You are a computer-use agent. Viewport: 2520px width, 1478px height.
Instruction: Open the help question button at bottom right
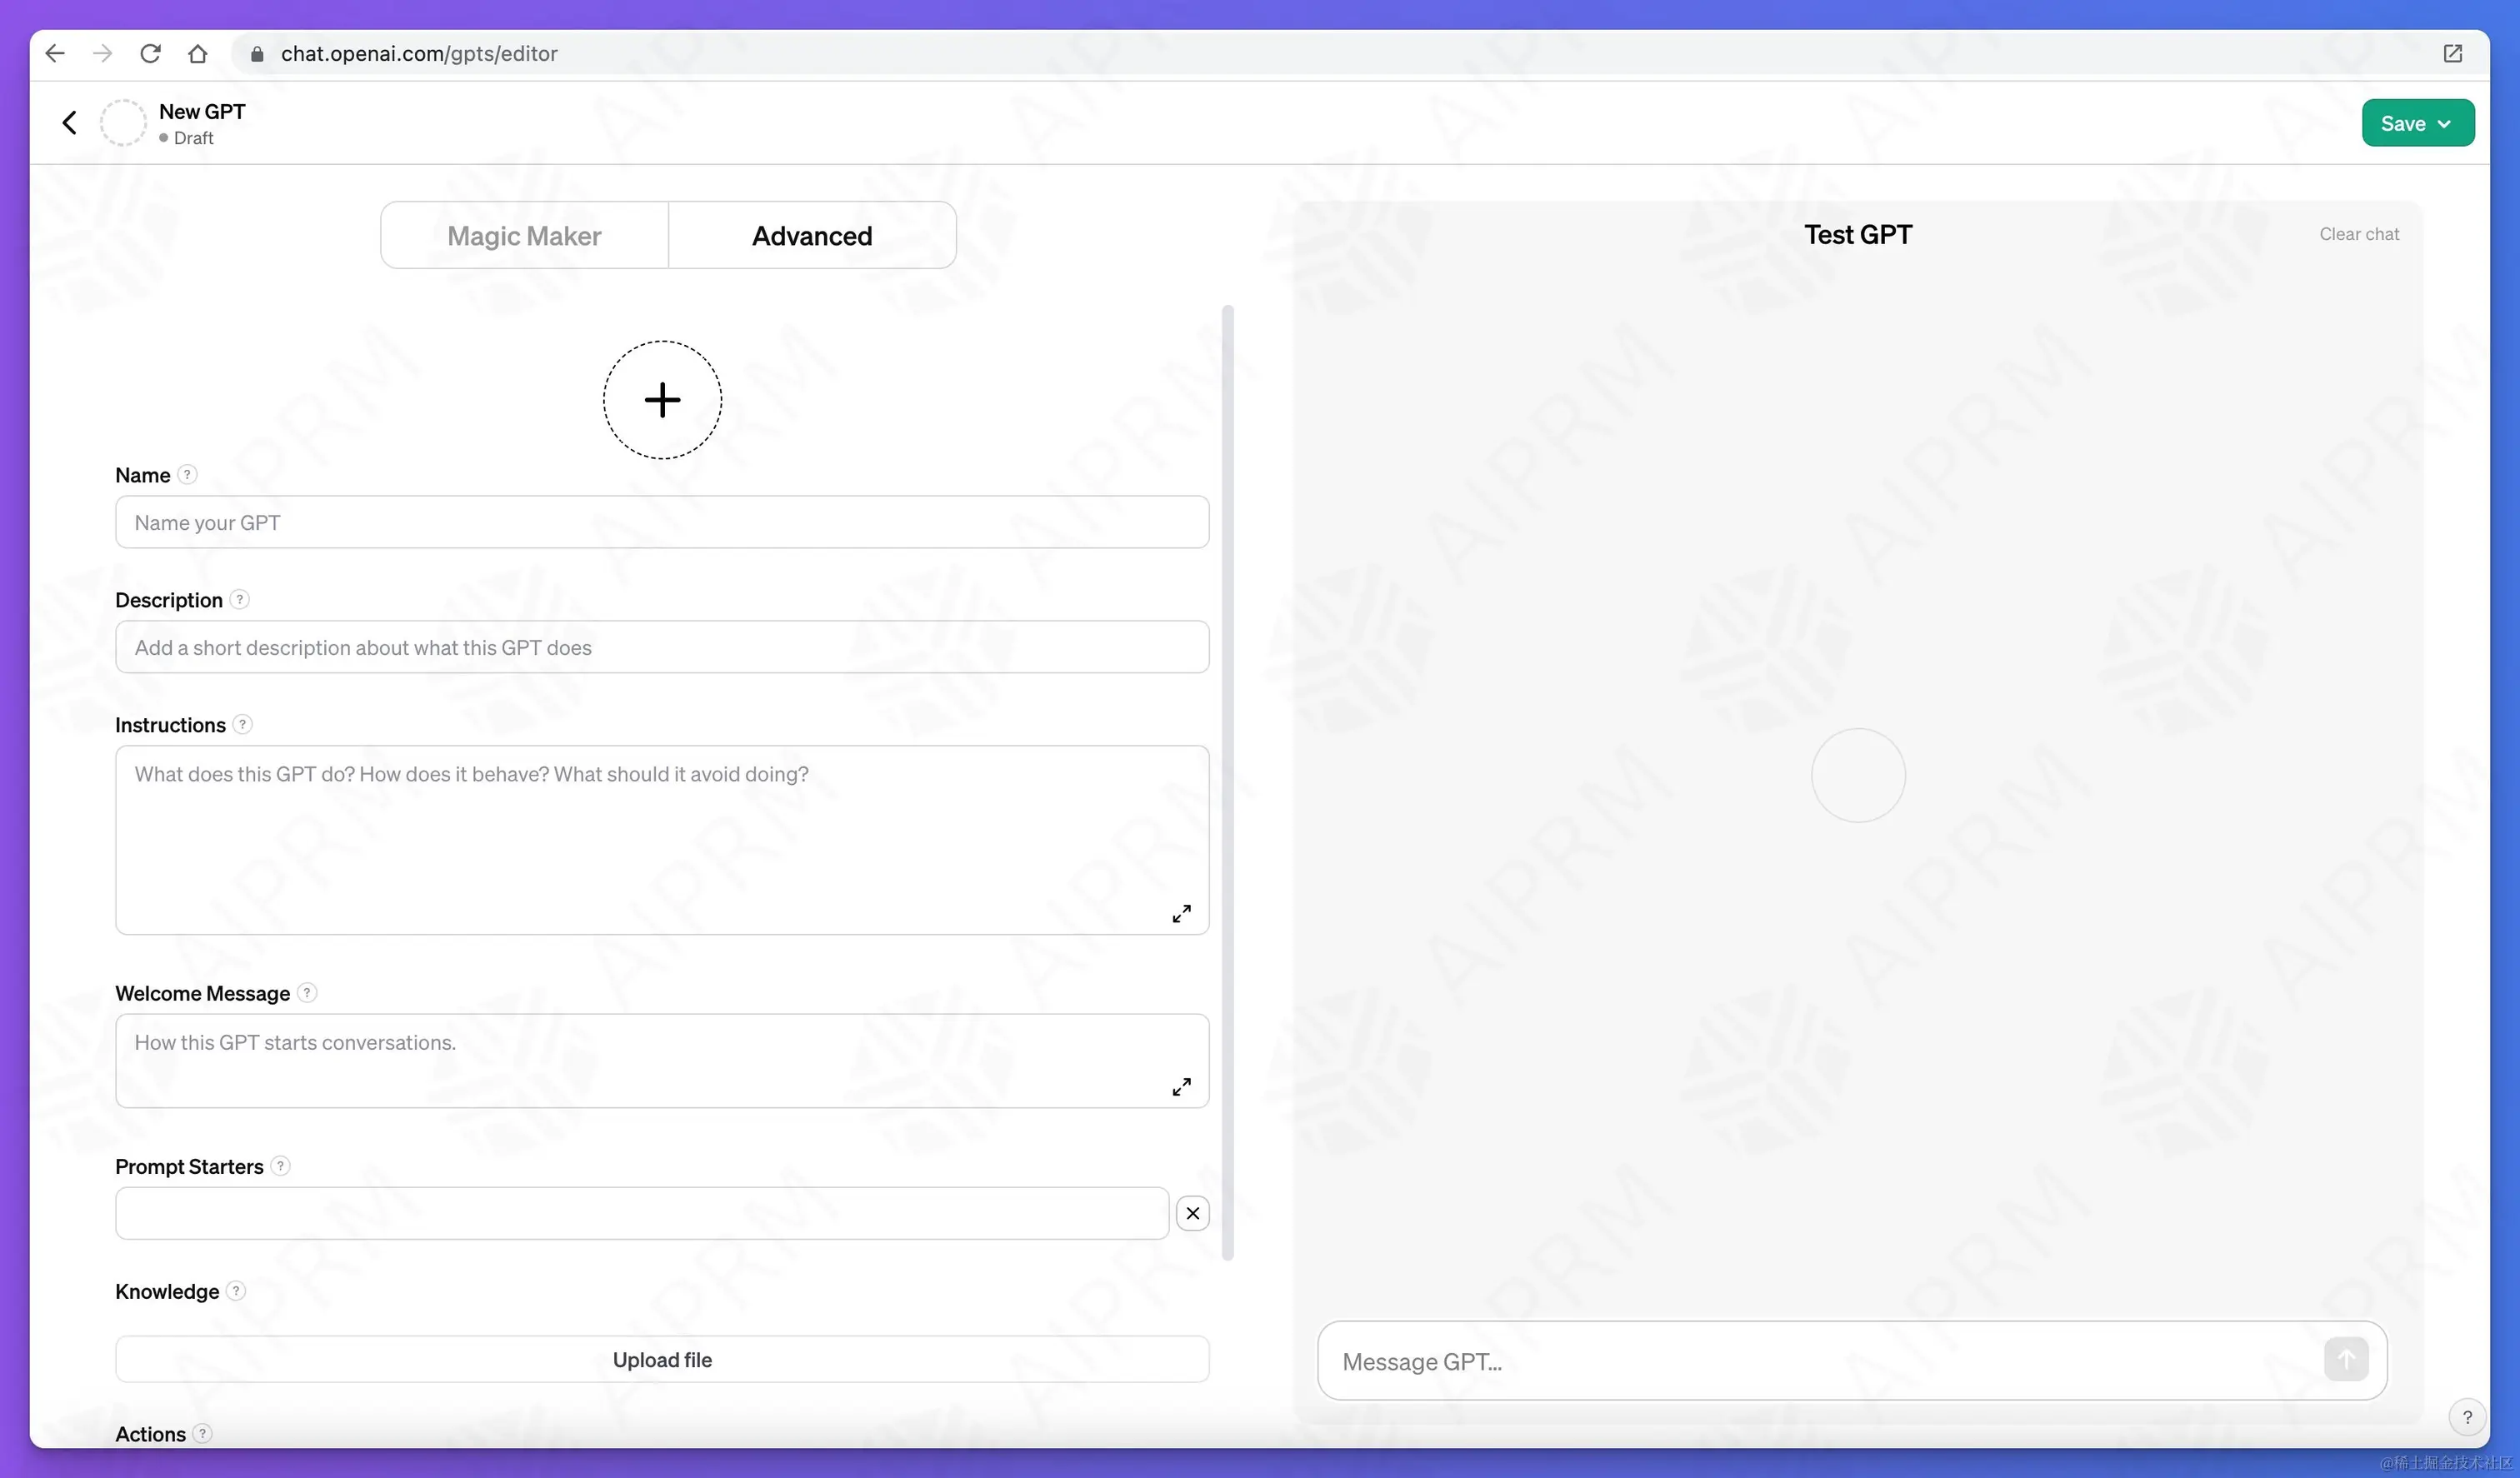(2467, 1417)
